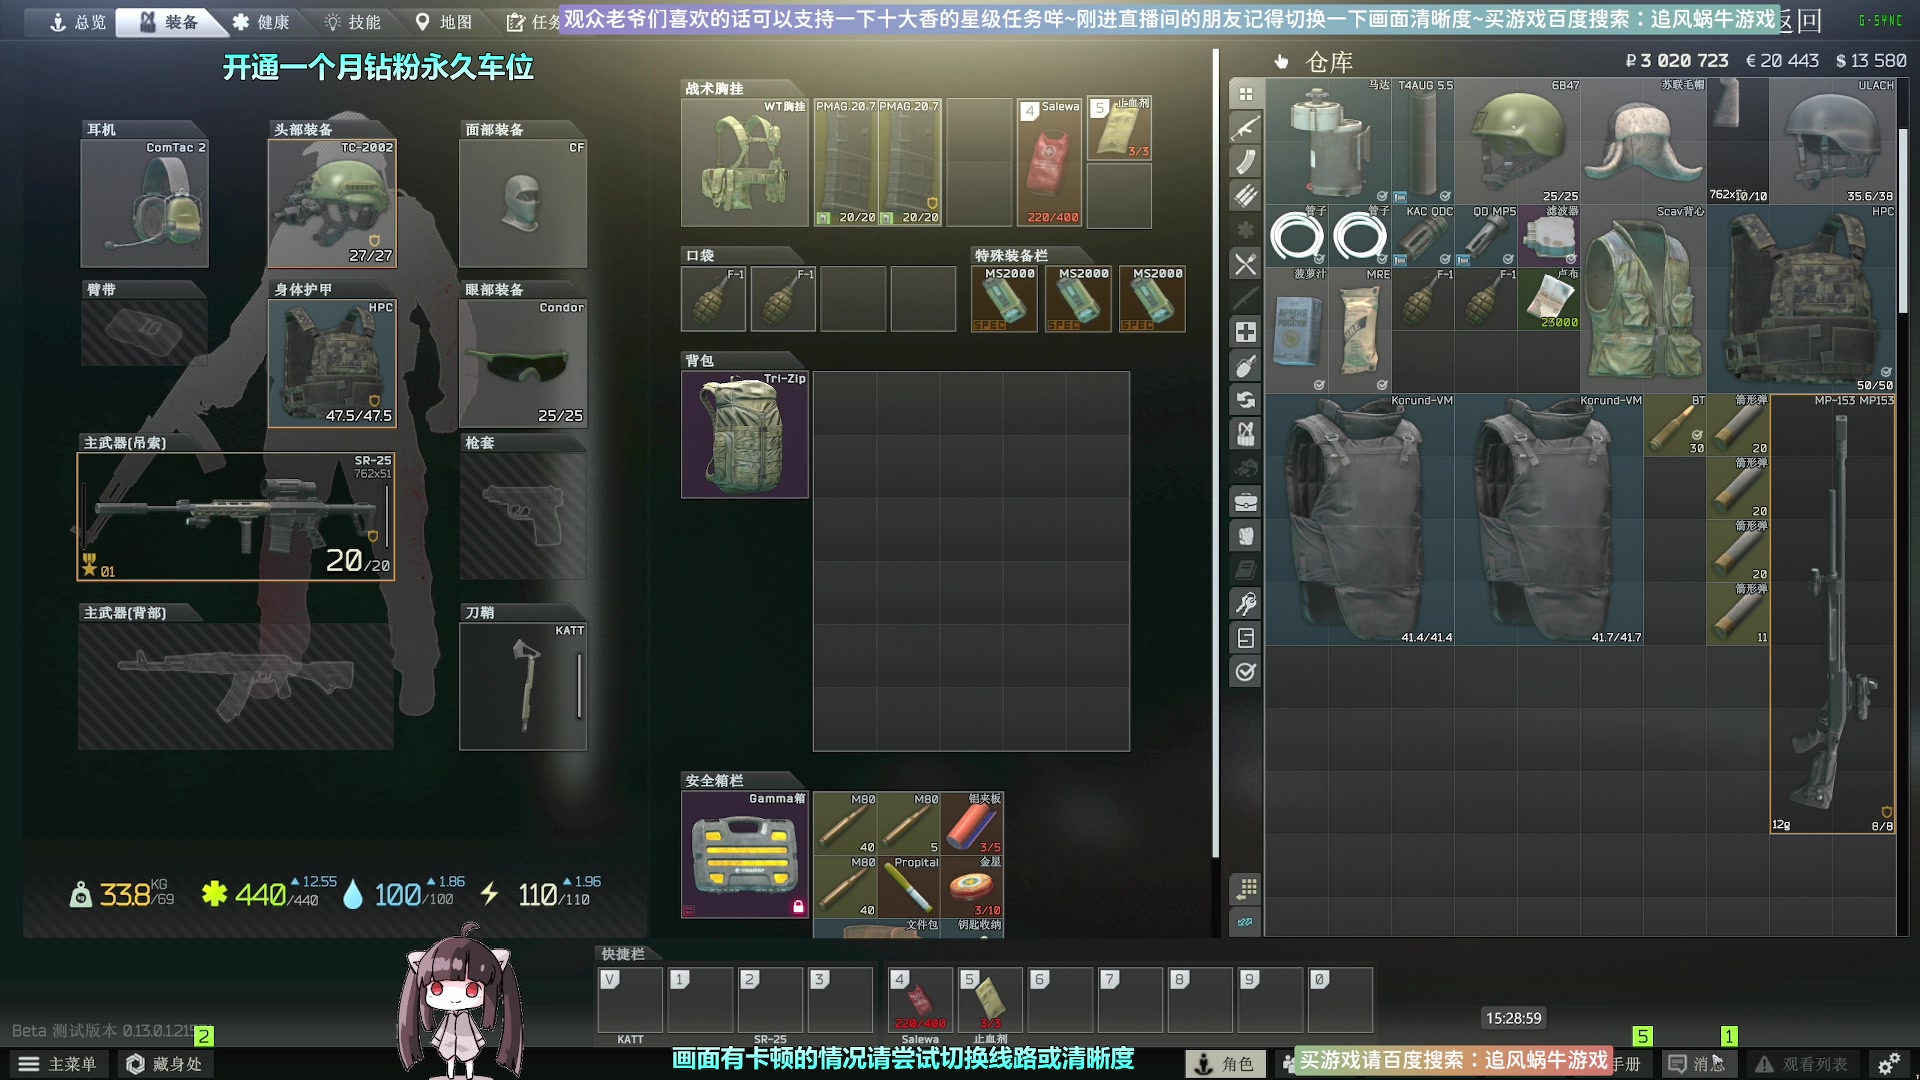Toggle the containers briefcase filter
The image size is (1920, 1080).
[x=1245, y=502]
